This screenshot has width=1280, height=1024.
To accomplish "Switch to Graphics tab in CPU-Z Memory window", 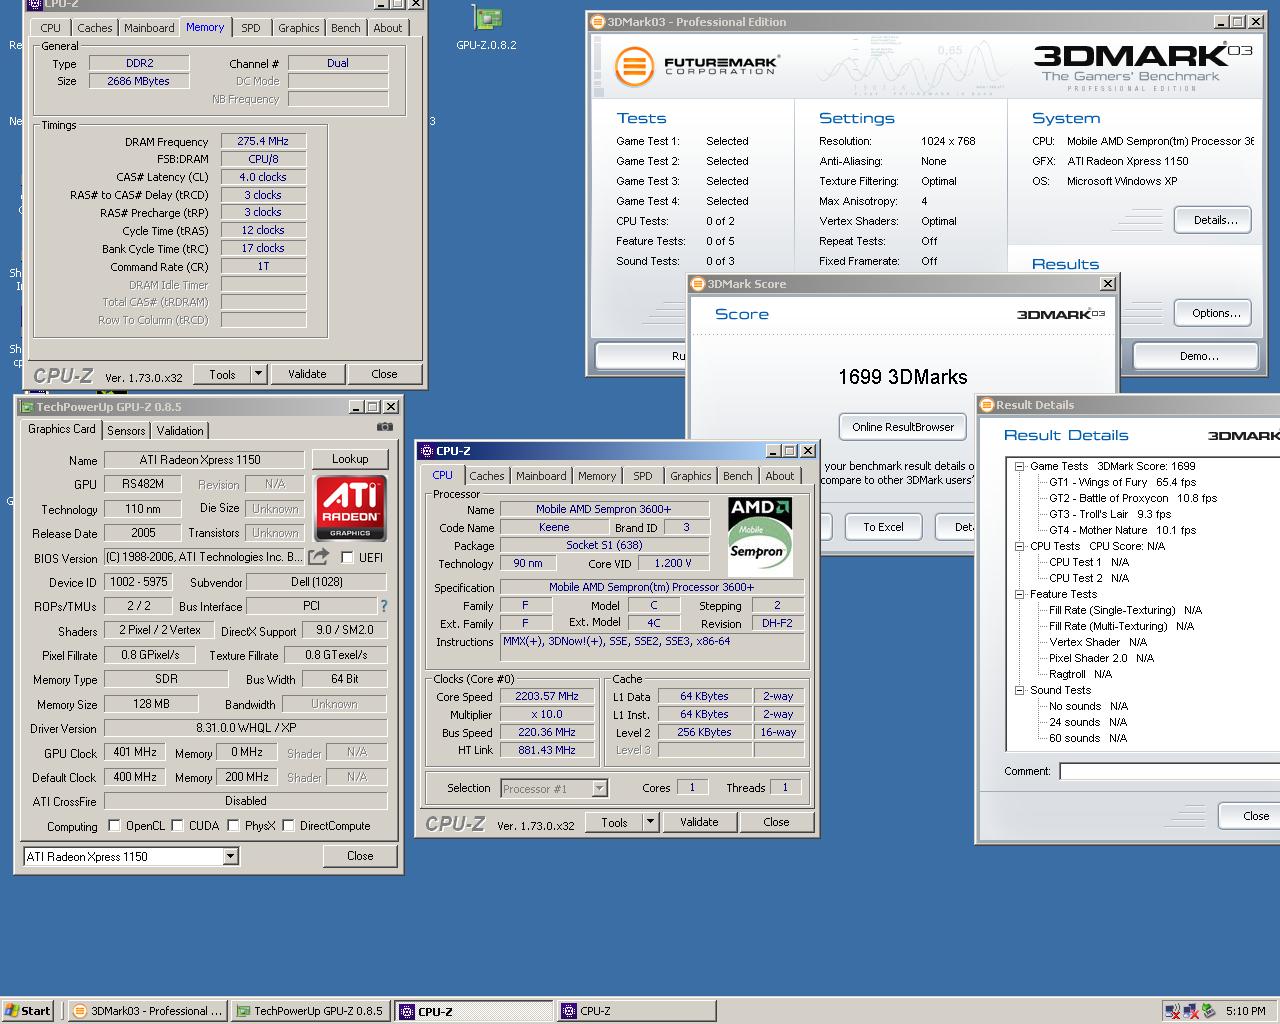I will coord(299,28).
